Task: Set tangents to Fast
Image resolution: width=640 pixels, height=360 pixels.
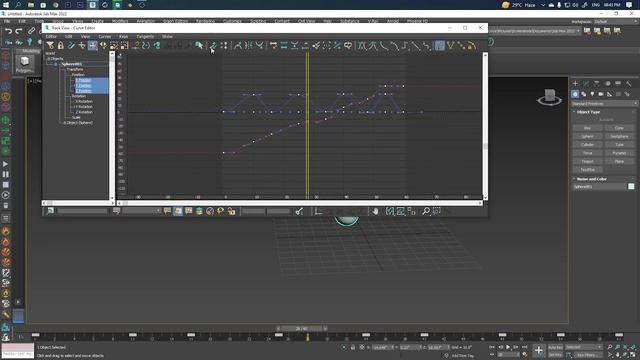Action: (x=383, y=45)
